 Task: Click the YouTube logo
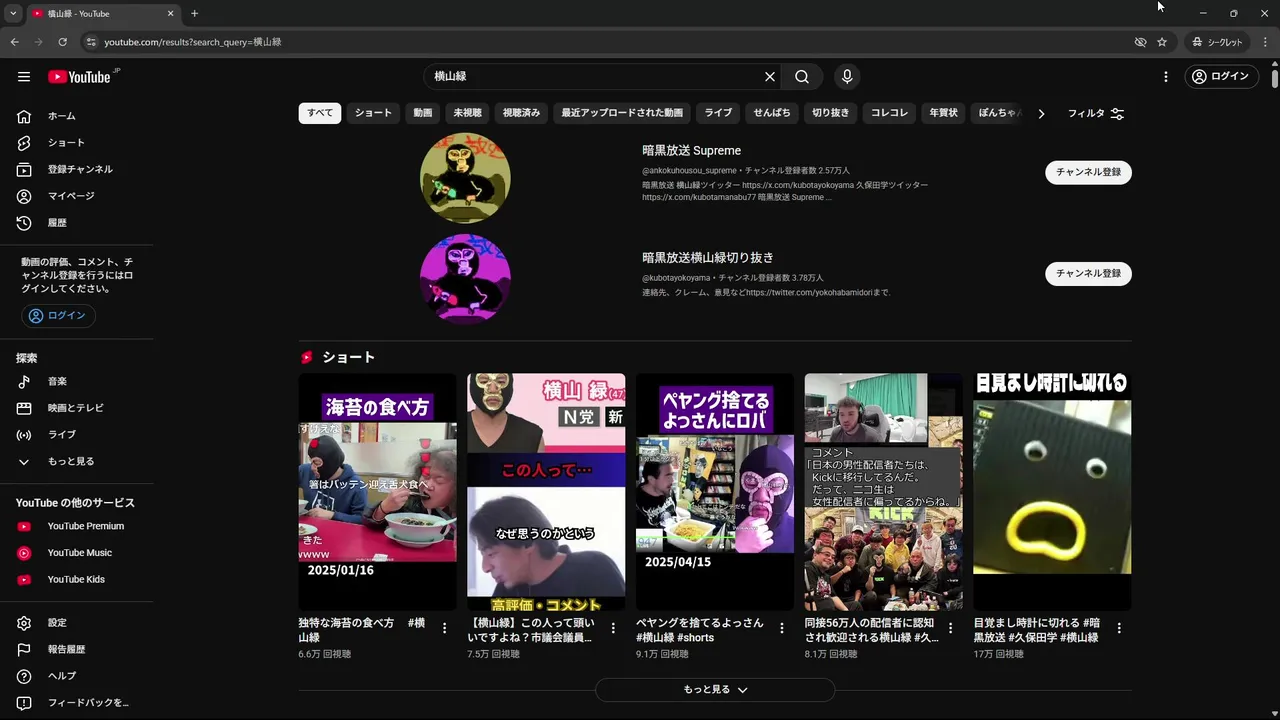pyautogui.click(x=80, y=77)
